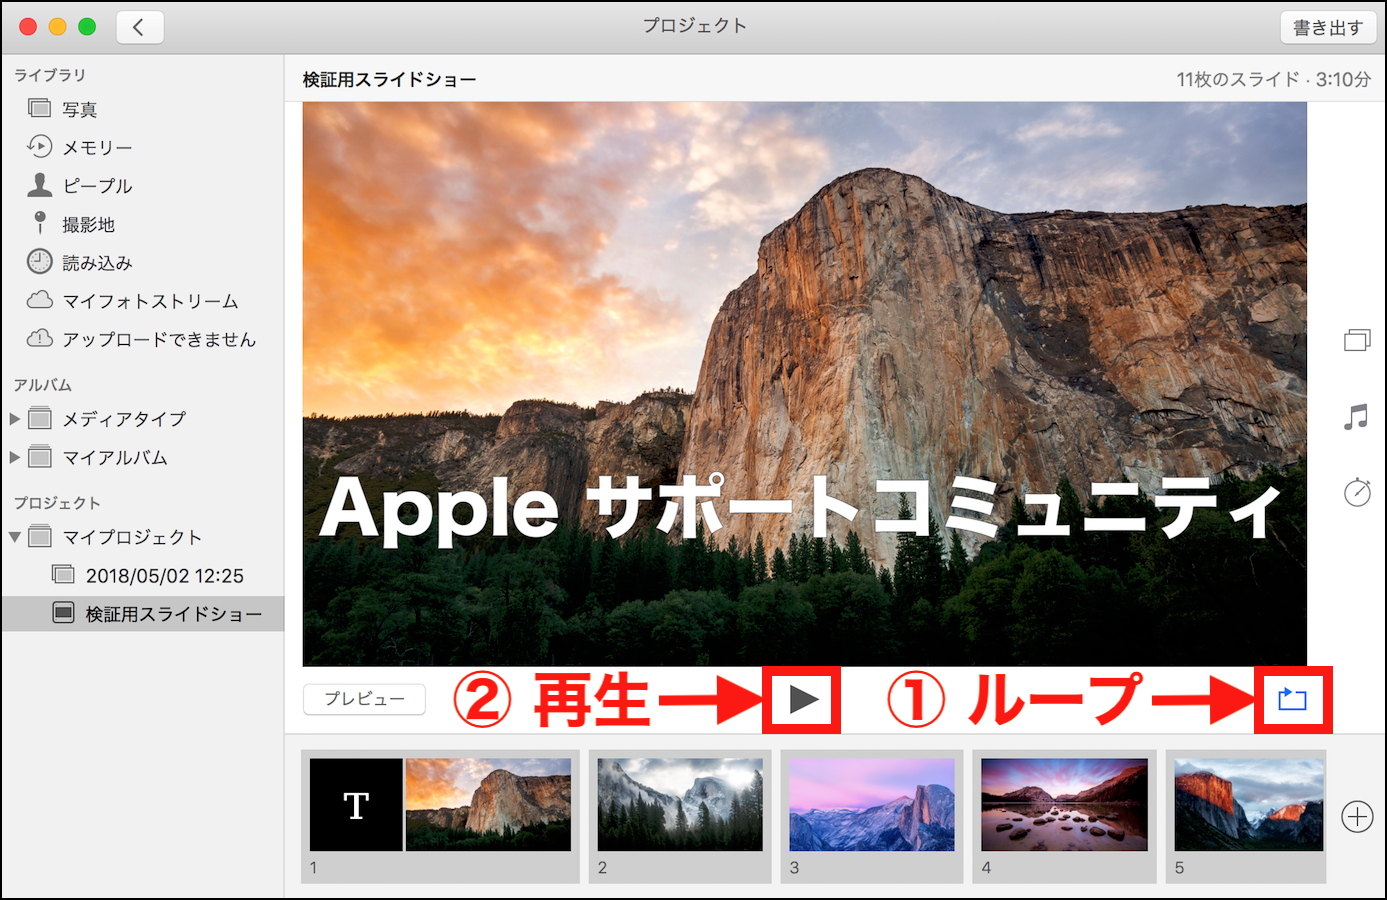This screenshot has height=900, width=1387.
Task: Toggle the loop slideshow button
Action: [1292, 699]
